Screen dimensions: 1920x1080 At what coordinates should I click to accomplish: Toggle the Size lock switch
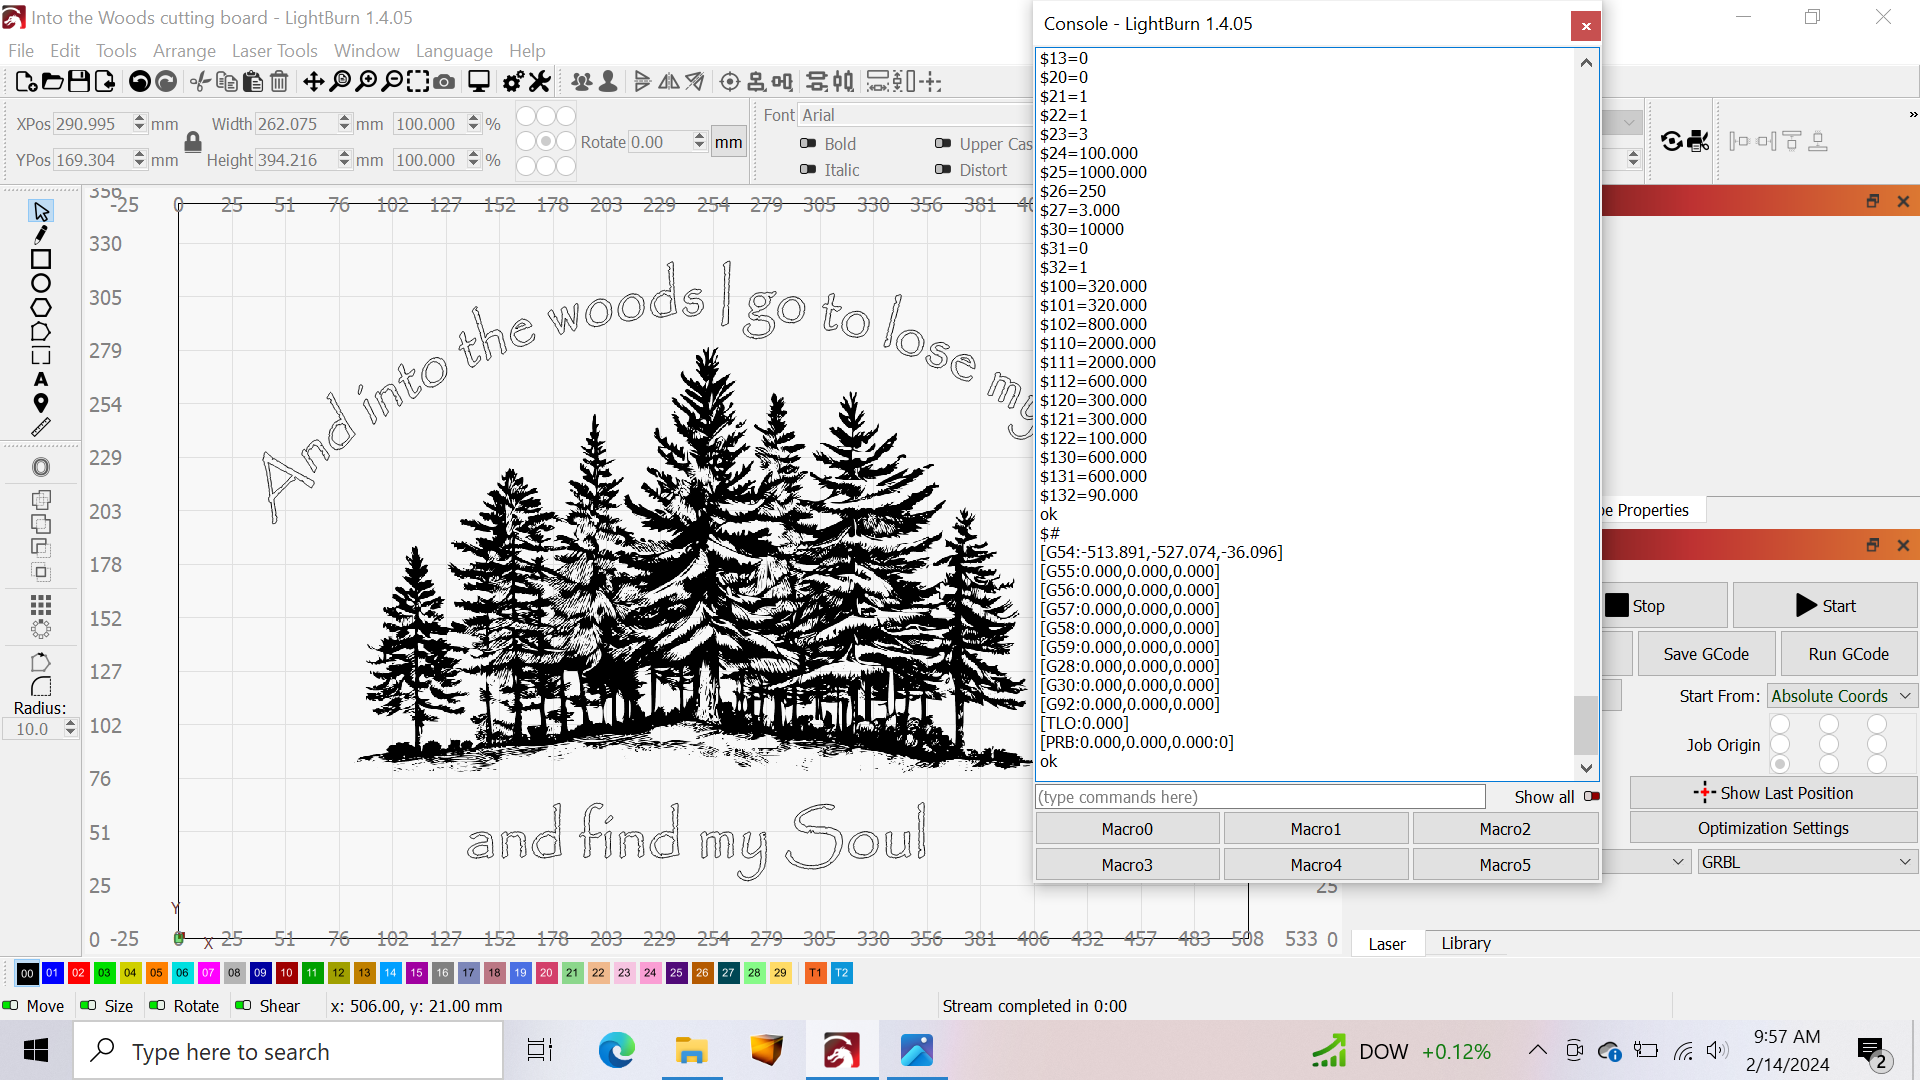point(89,1006)
